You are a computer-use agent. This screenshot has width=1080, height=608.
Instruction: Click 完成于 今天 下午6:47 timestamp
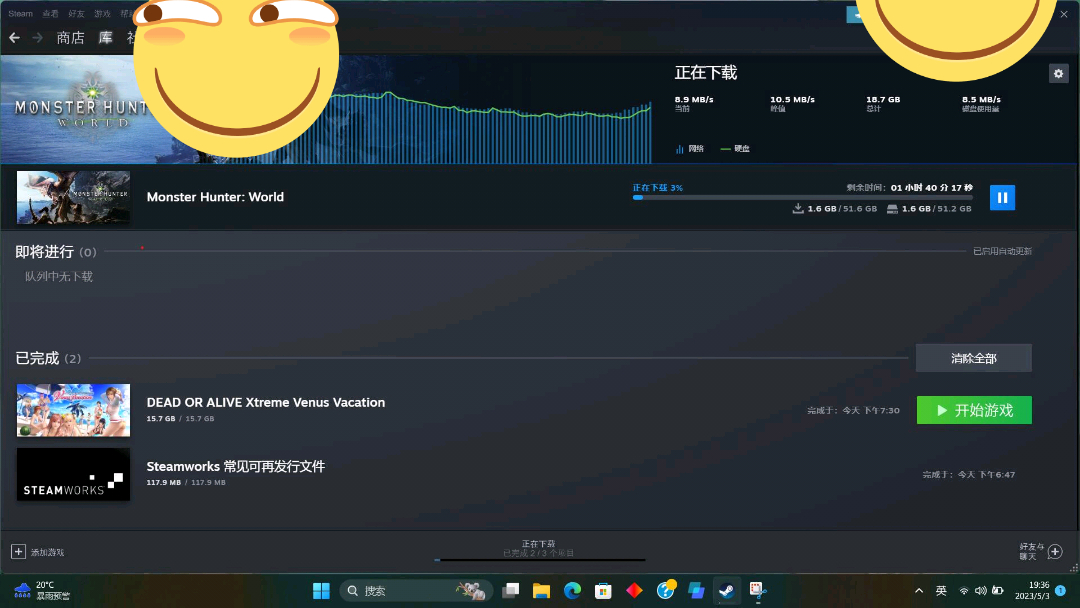(969, 474)
